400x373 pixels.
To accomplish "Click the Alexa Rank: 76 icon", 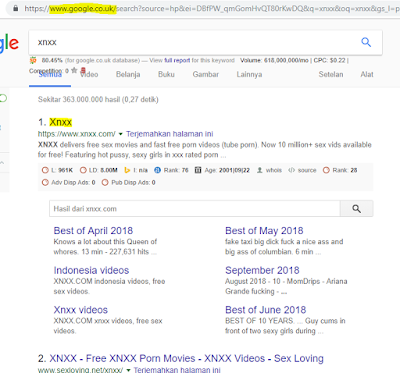I will coord(157,170).
